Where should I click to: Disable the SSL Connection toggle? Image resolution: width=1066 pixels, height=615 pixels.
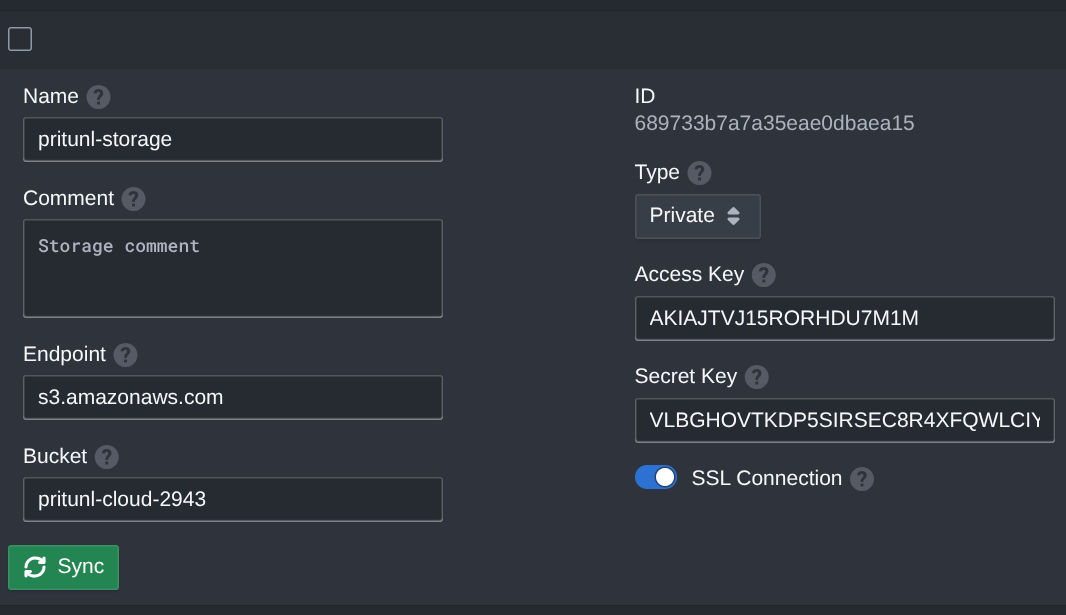pos(656,477)
